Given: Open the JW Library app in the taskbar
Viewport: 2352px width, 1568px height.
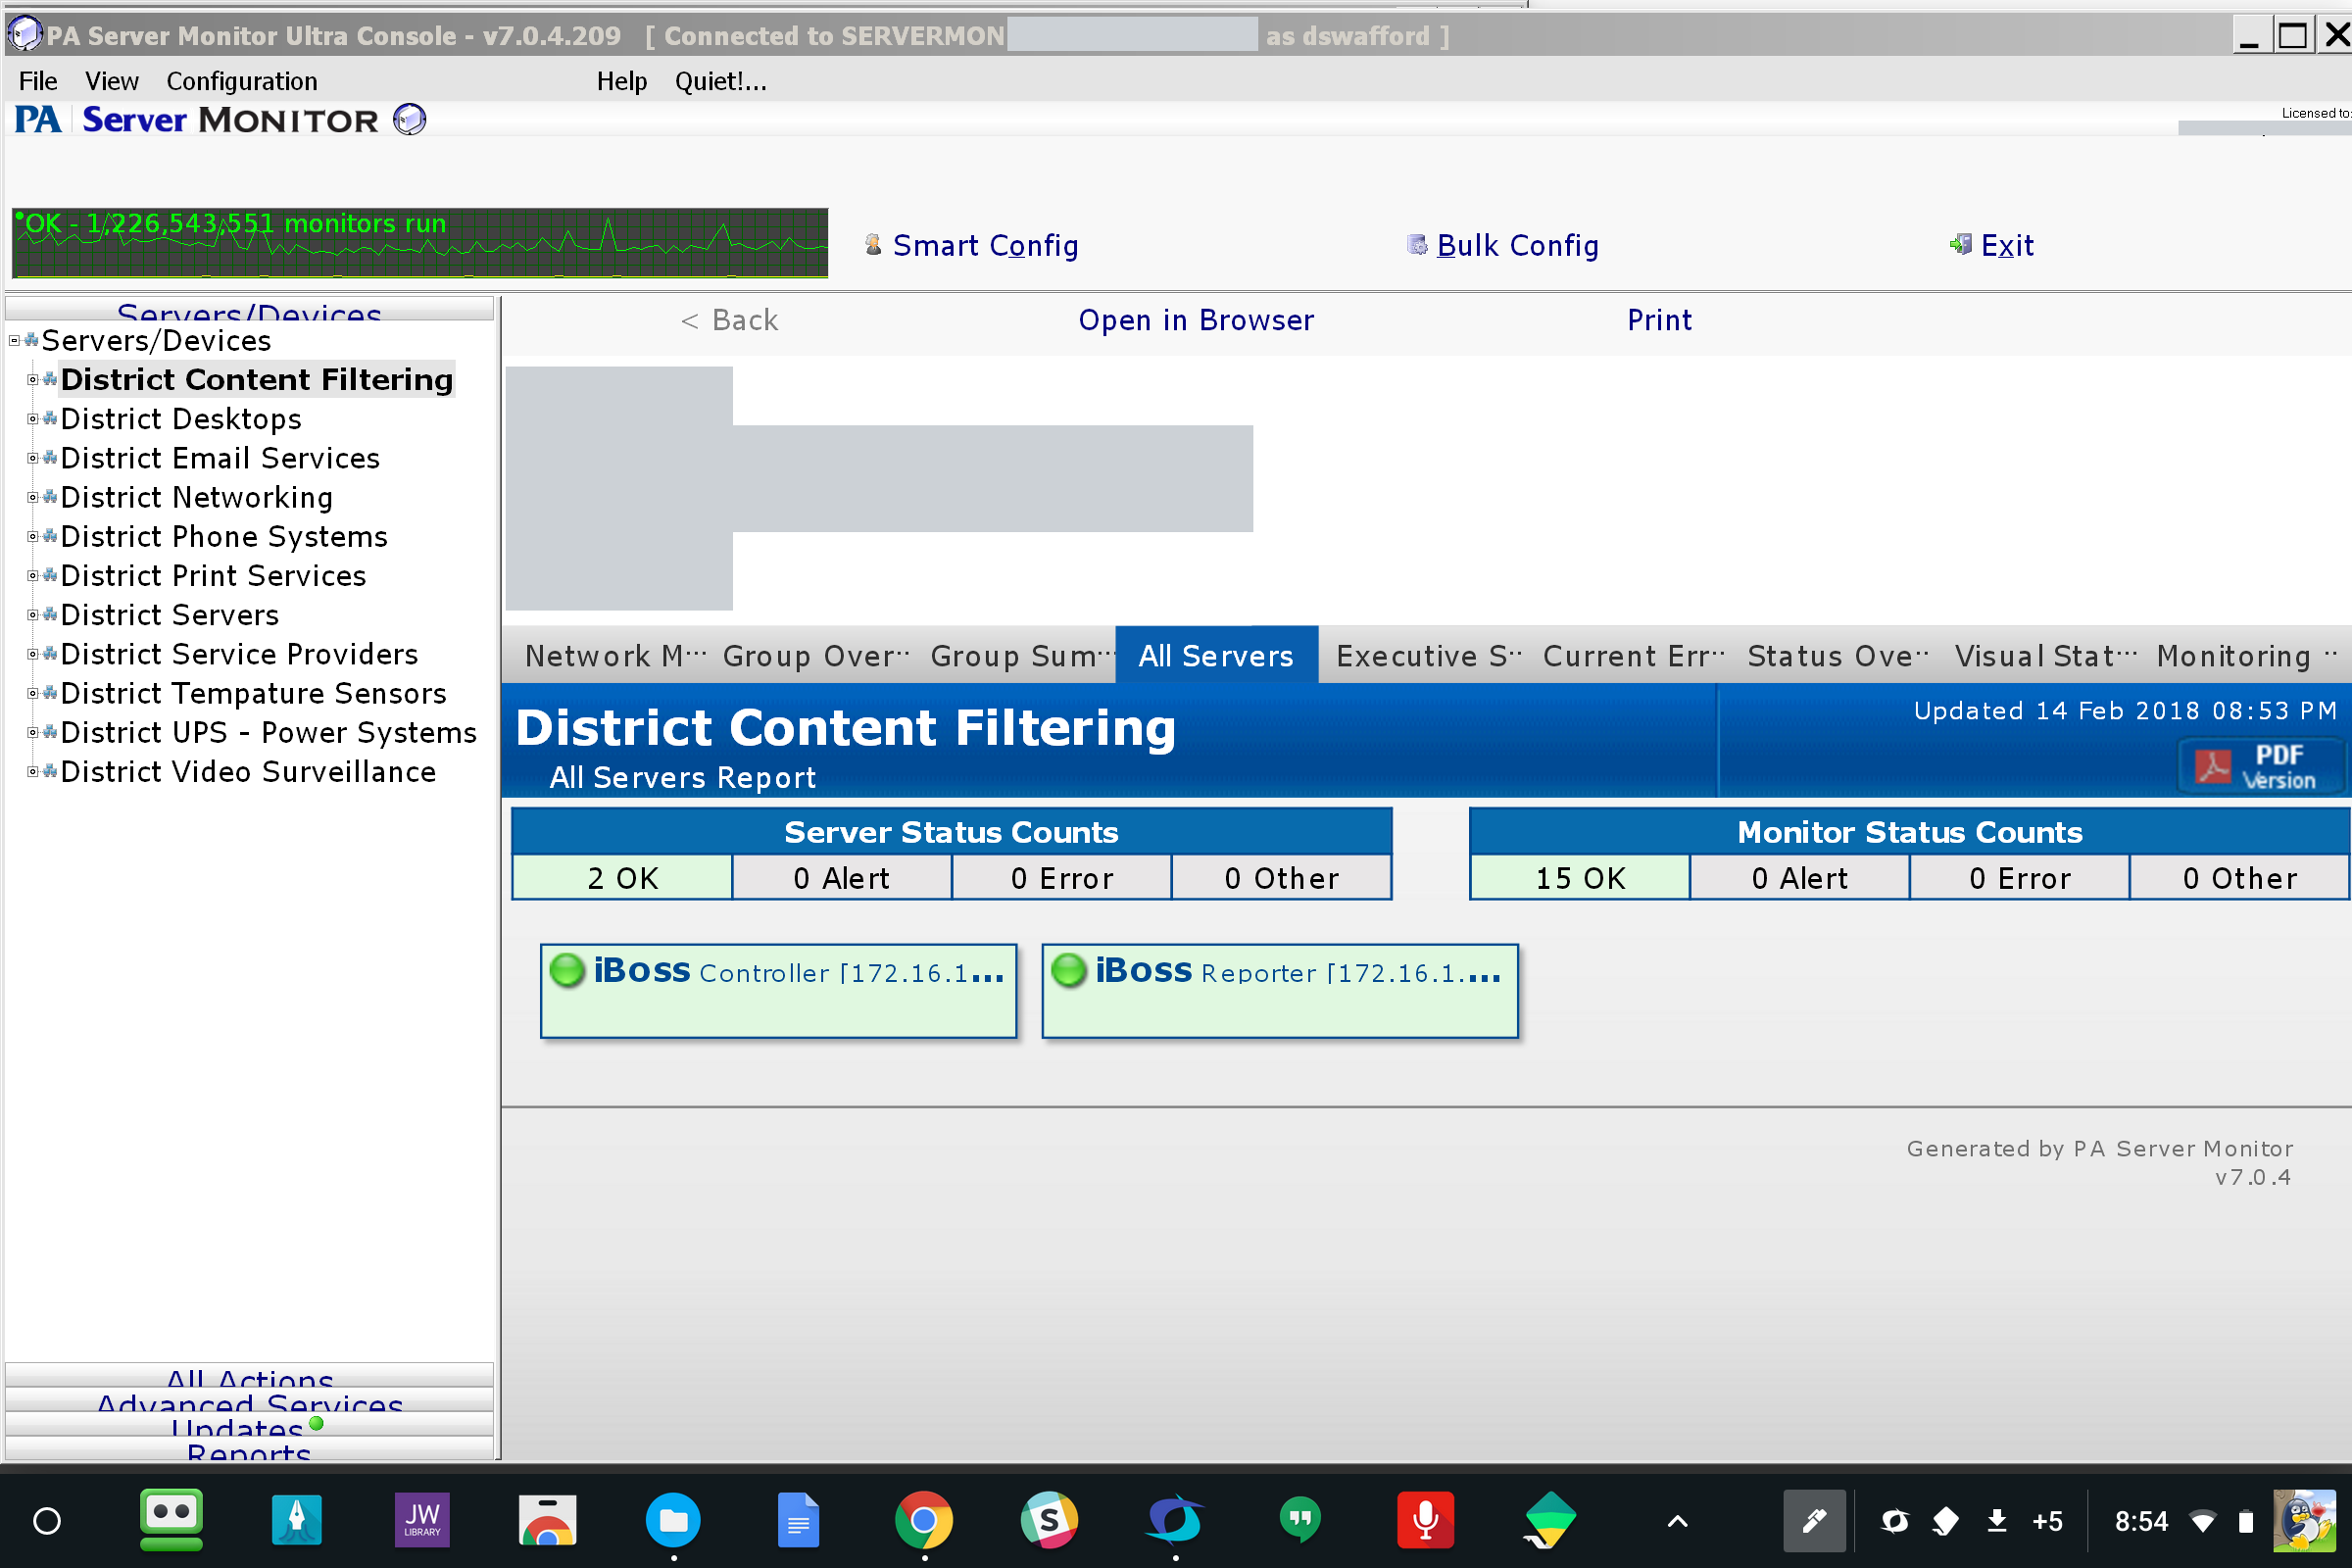Looking at the screenshot, I should (422, 1521).
